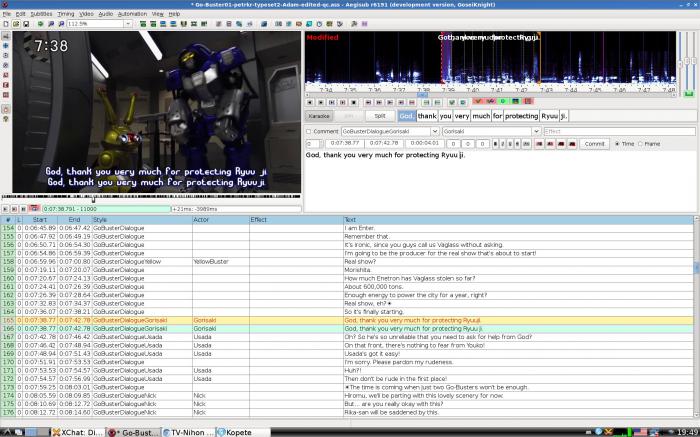
Task: Click the start time 0:07:38.77 field
Action: click(x=345, y=144)
